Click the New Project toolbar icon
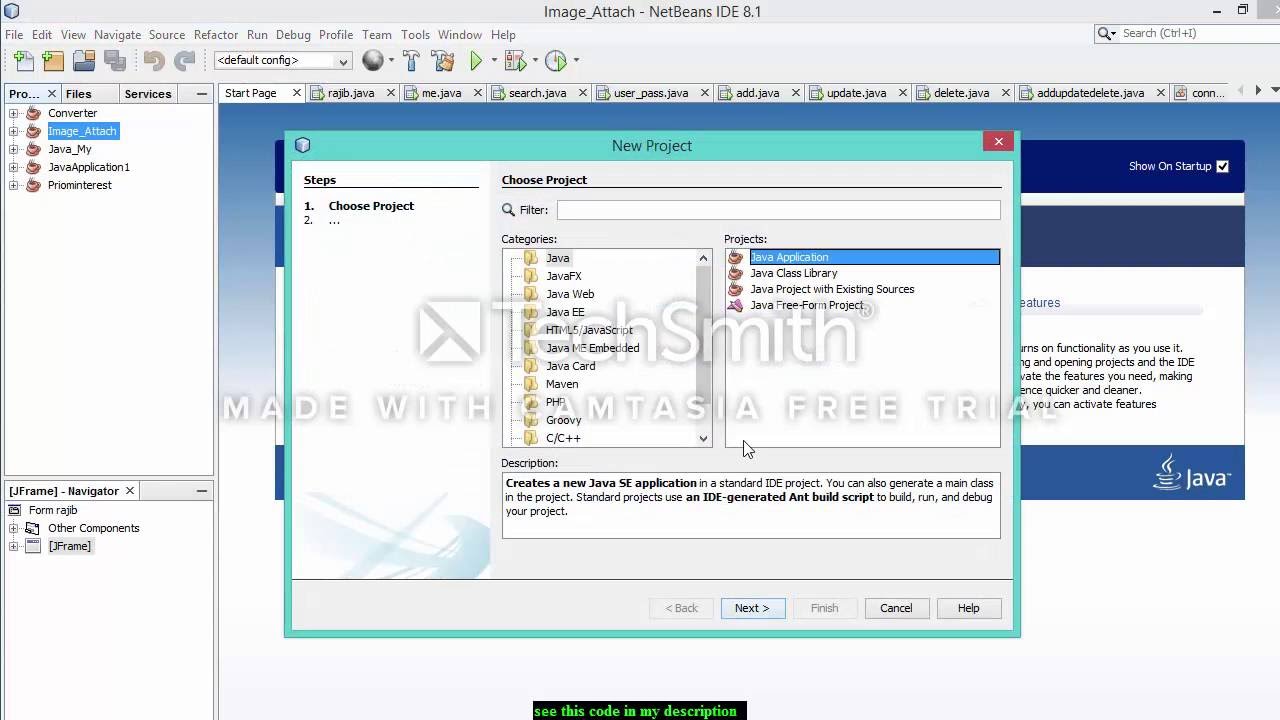The height and width of the screenshot is (720, 1280). [53, 61]
